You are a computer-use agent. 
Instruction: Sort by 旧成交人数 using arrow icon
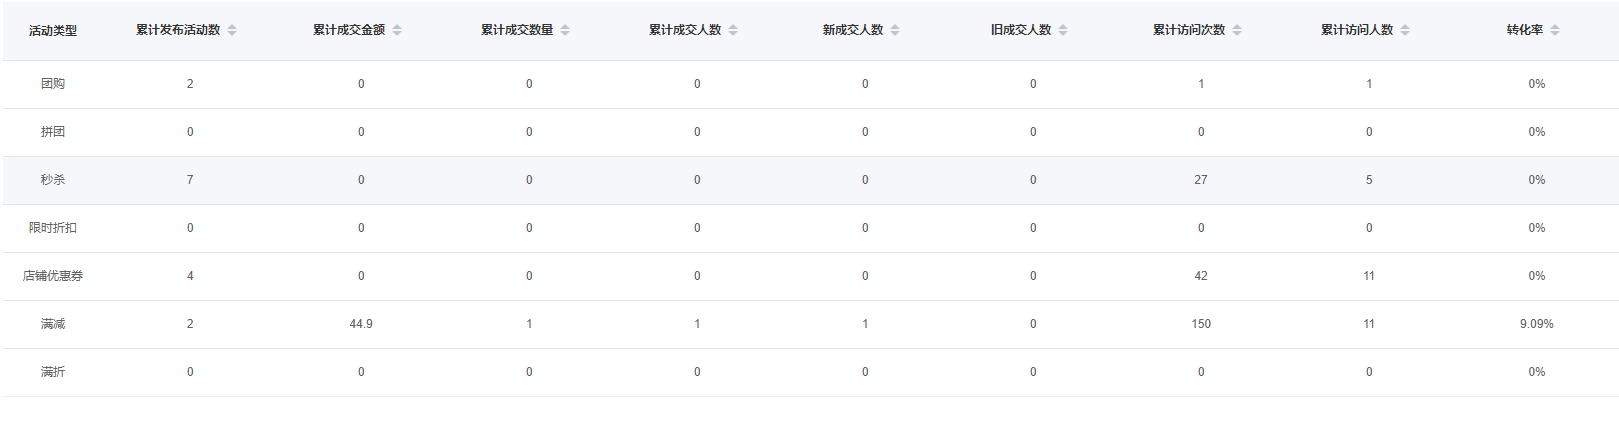coord(1063,30)
